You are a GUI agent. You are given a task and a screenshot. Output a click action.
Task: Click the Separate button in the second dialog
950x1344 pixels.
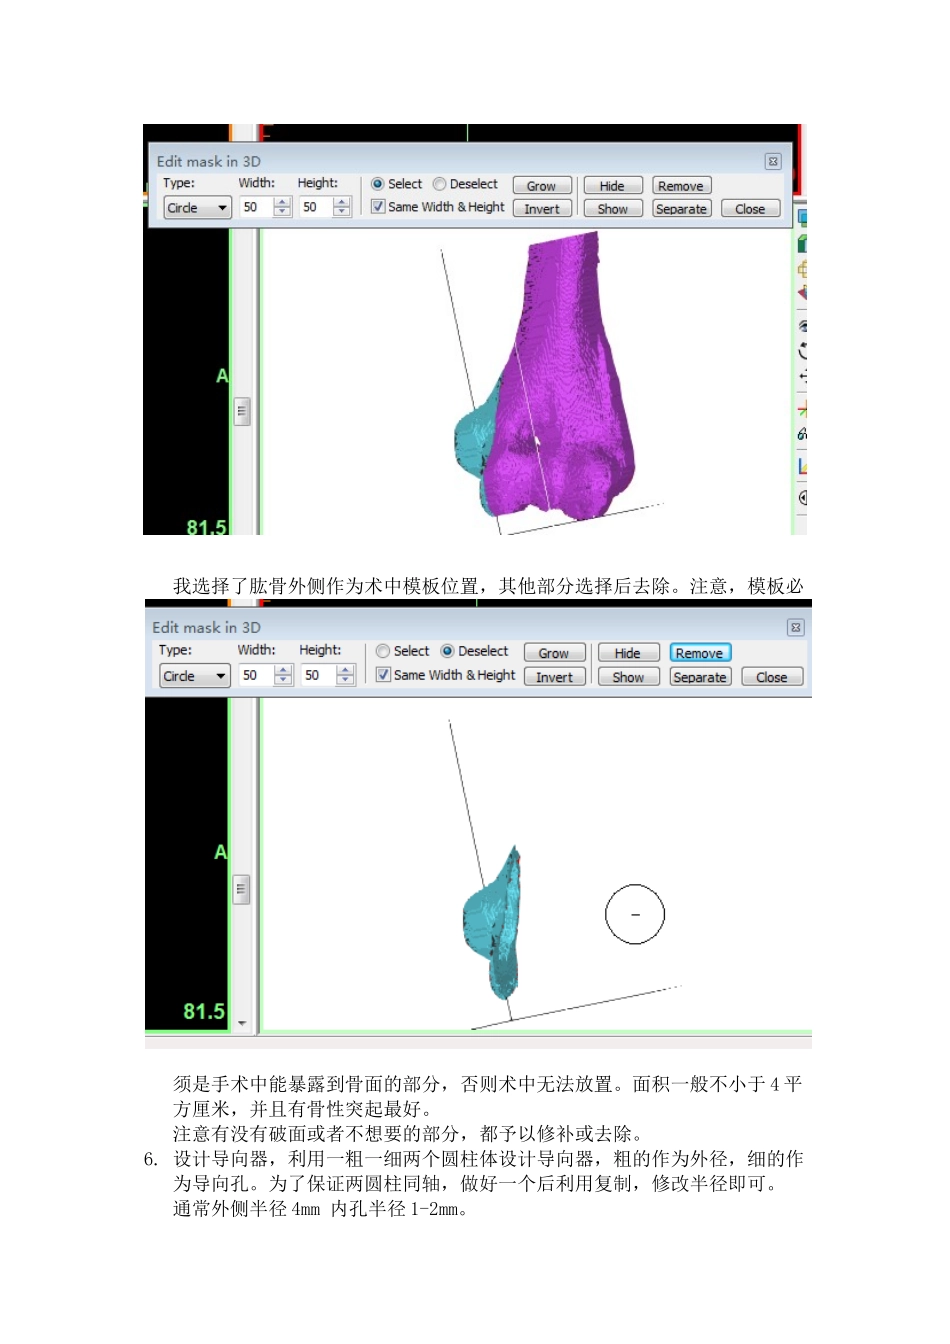tap(700, 677)
